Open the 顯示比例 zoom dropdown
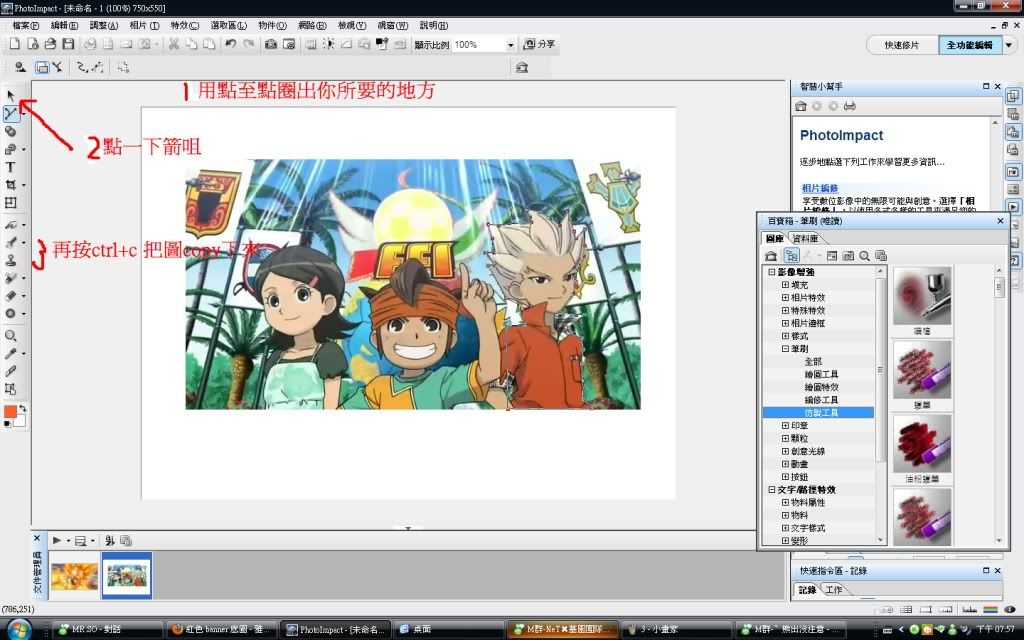This screenshot has width=1024, height=640. click(510, 45)
